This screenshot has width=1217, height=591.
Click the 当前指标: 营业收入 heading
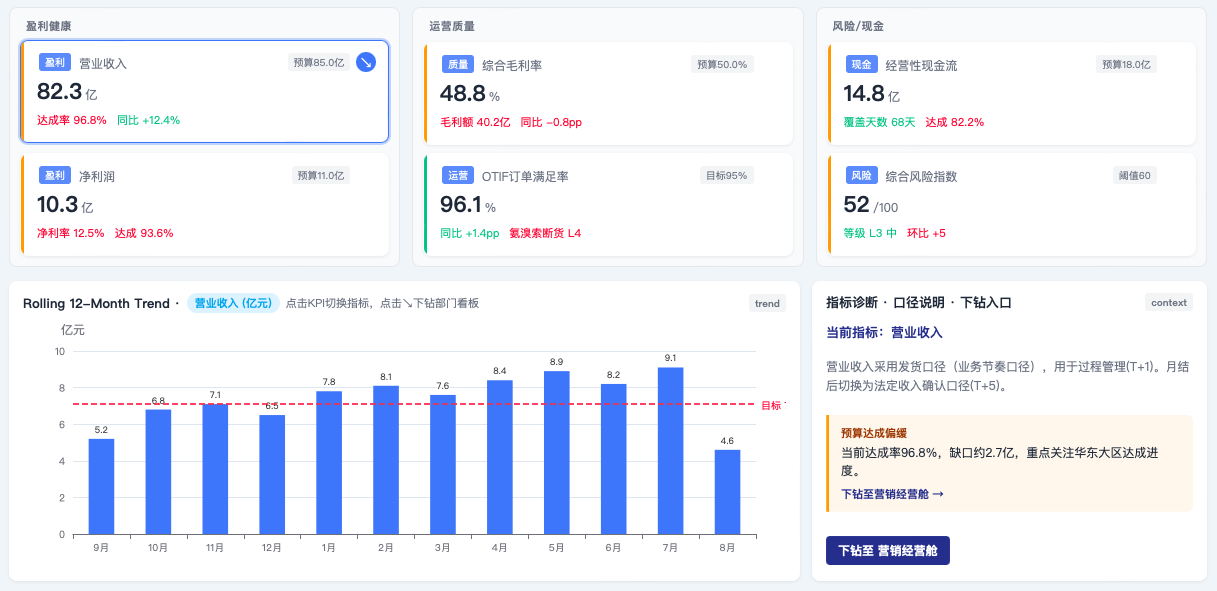coord(884,332)
